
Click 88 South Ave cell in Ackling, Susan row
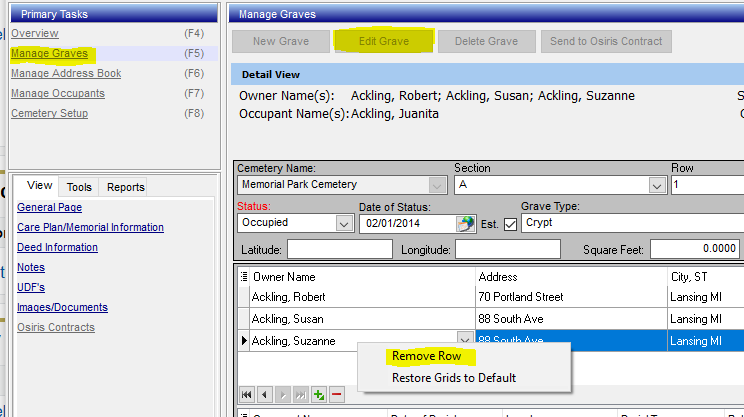[571, 319]
